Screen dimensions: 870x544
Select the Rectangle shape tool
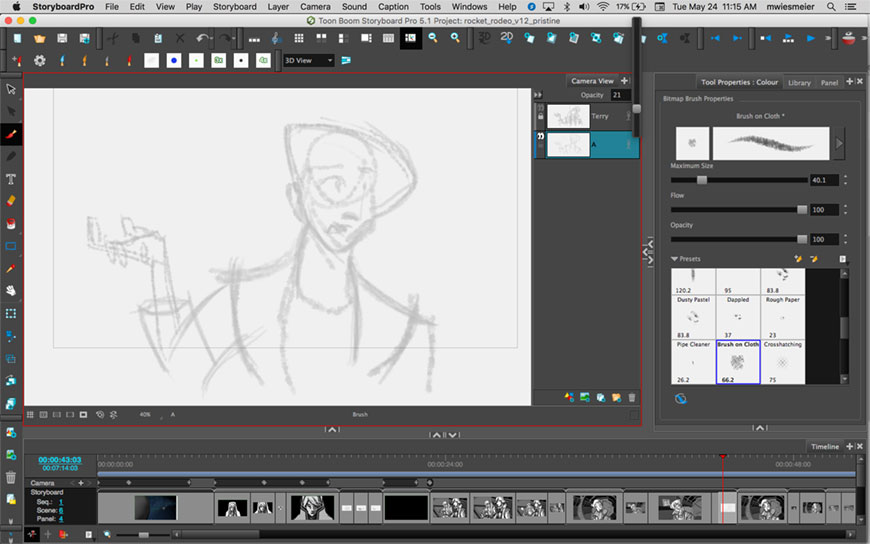pyautogui.click(x=11, y=246)
